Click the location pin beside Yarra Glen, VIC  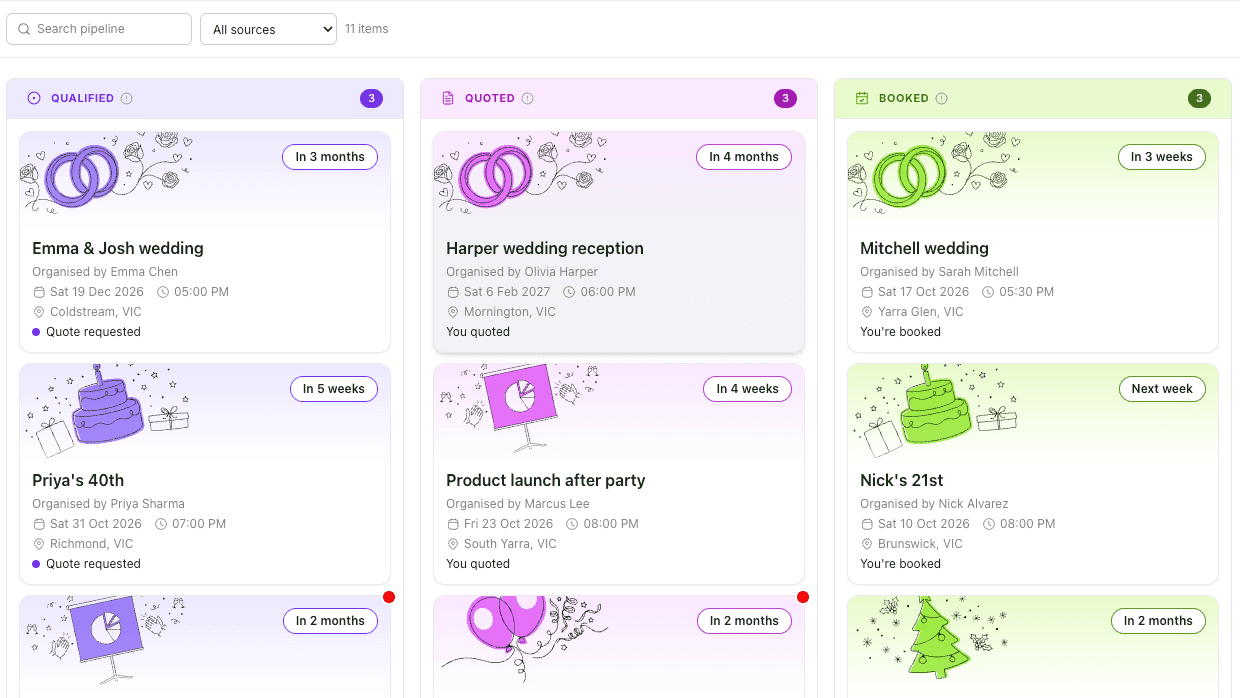pos(867,312)
